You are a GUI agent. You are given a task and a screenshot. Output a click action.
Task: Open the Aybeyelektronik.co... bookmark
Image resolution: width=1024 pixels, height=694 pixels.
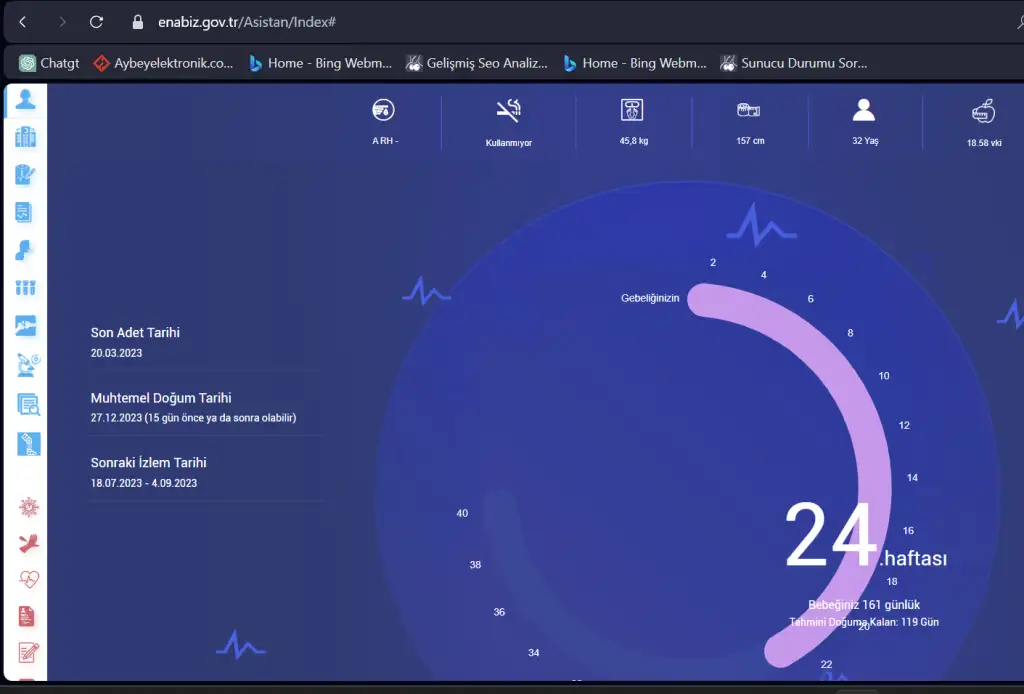(x=163, y=63)
